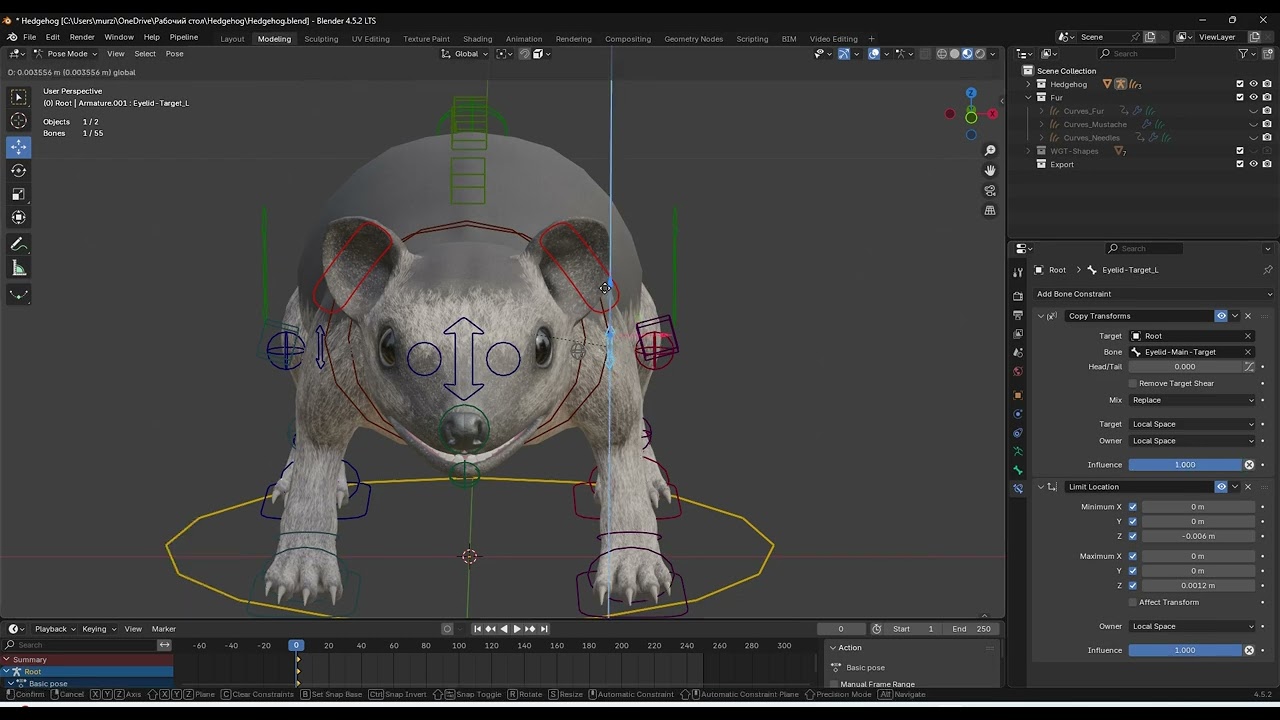Uncheck the Minimum X limit checkbox
The image size is (1280, 720).
click(x=1133, y=507)
